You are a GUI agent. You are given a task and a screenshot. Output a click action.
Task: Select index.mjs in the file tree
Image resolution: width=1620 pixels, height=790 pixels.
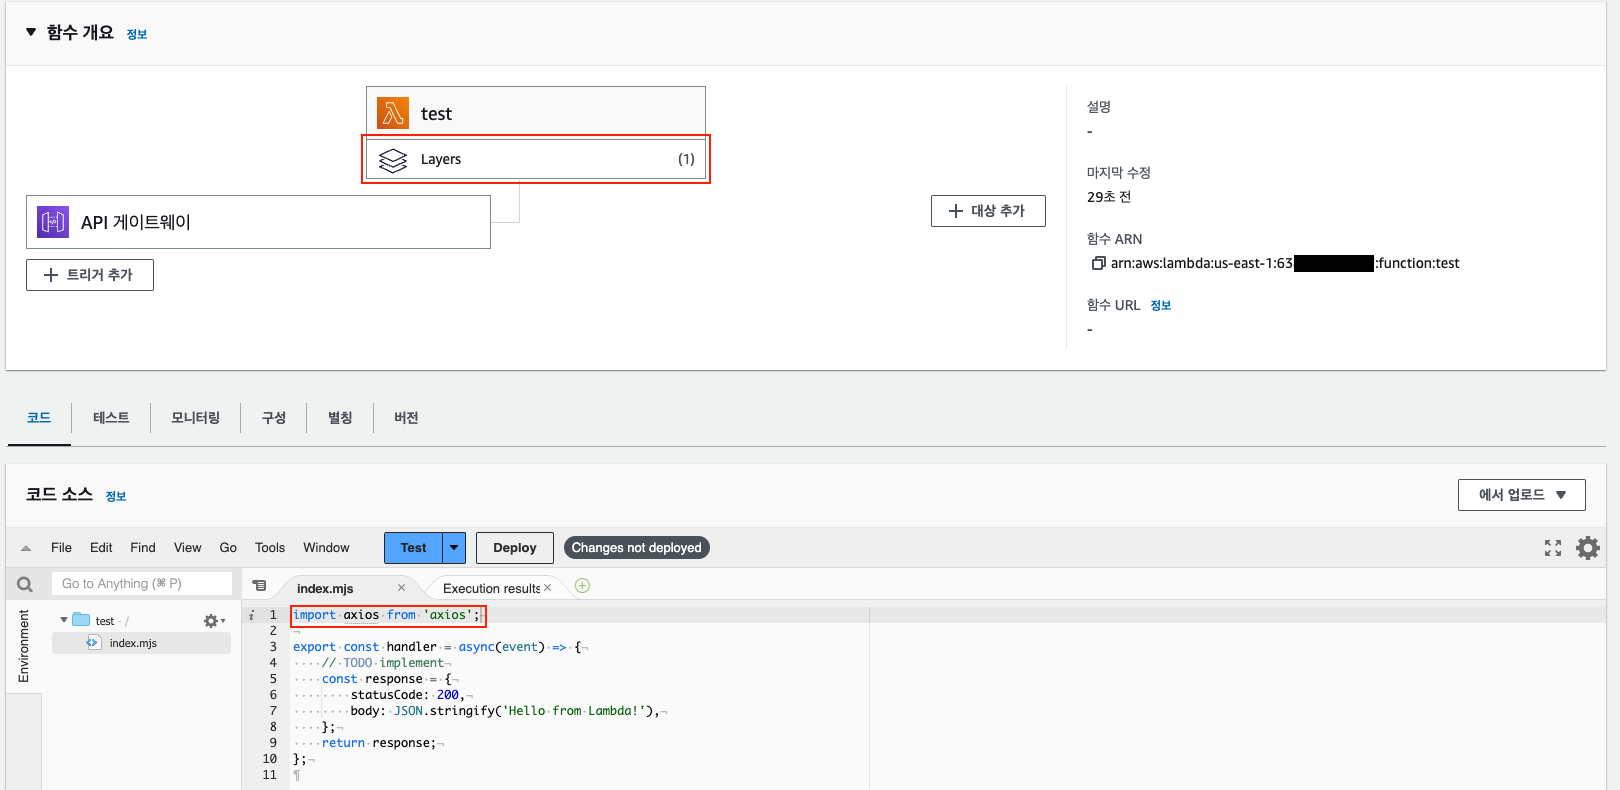click(x=132, y=643)
